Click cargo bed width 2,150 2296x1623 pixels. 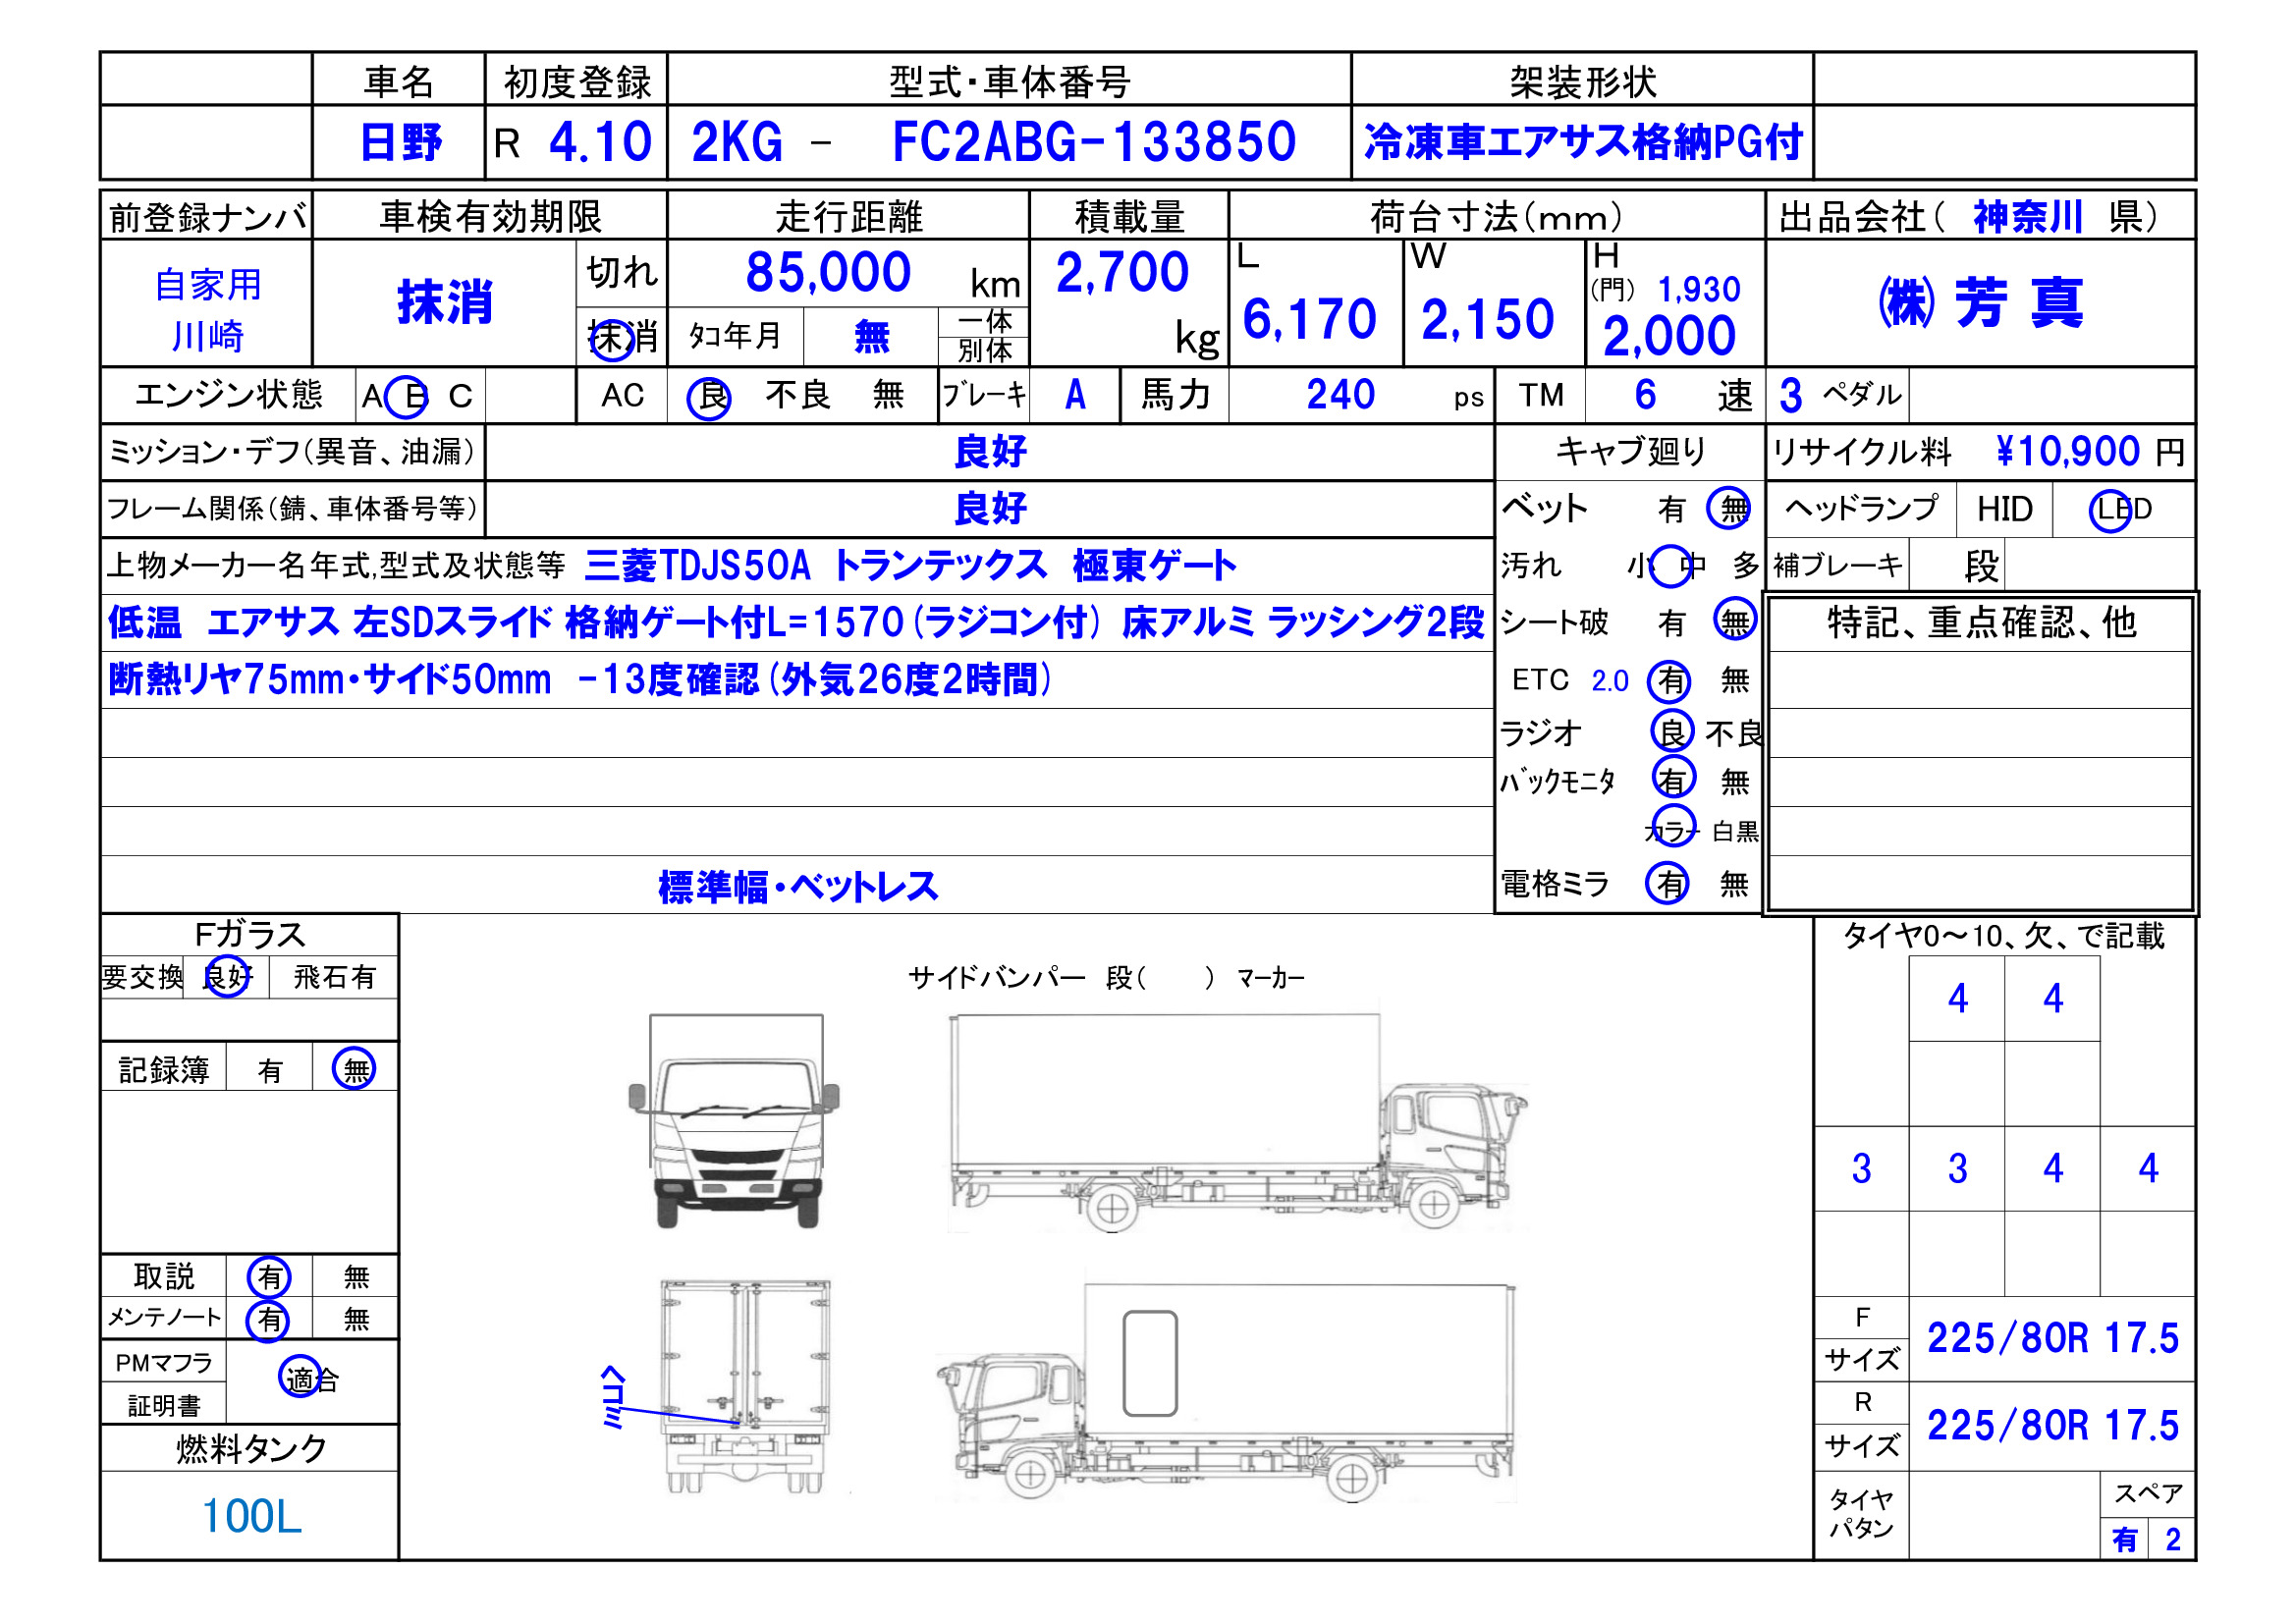point(1488,320)
